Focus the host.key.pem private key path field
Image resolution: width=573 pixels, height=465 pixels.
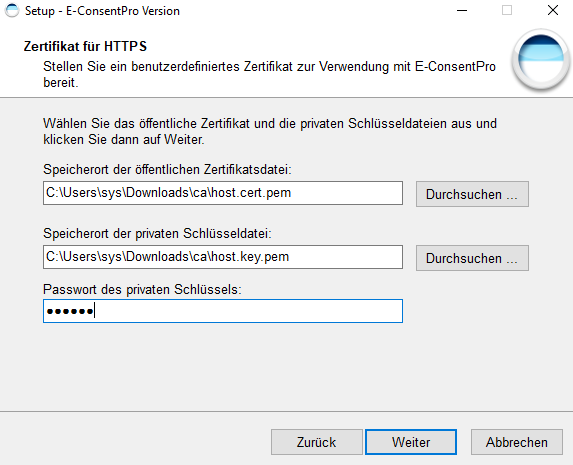click(x=223, y=257)
